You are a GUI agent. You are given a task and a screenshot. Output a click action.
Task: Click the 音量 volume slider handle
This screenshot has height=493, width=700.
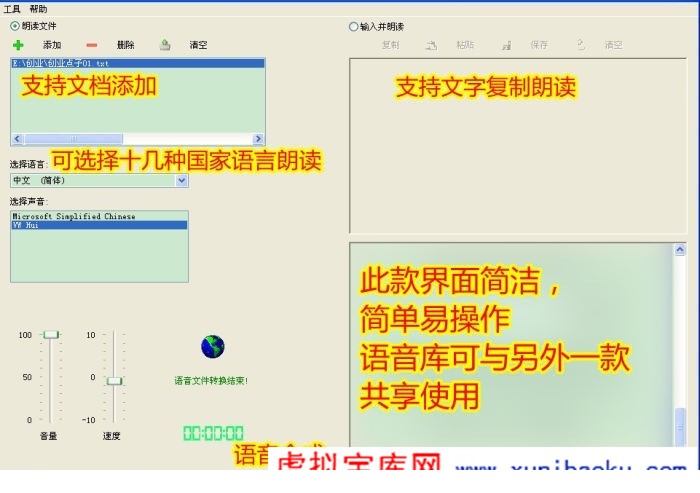coord(51,334)
